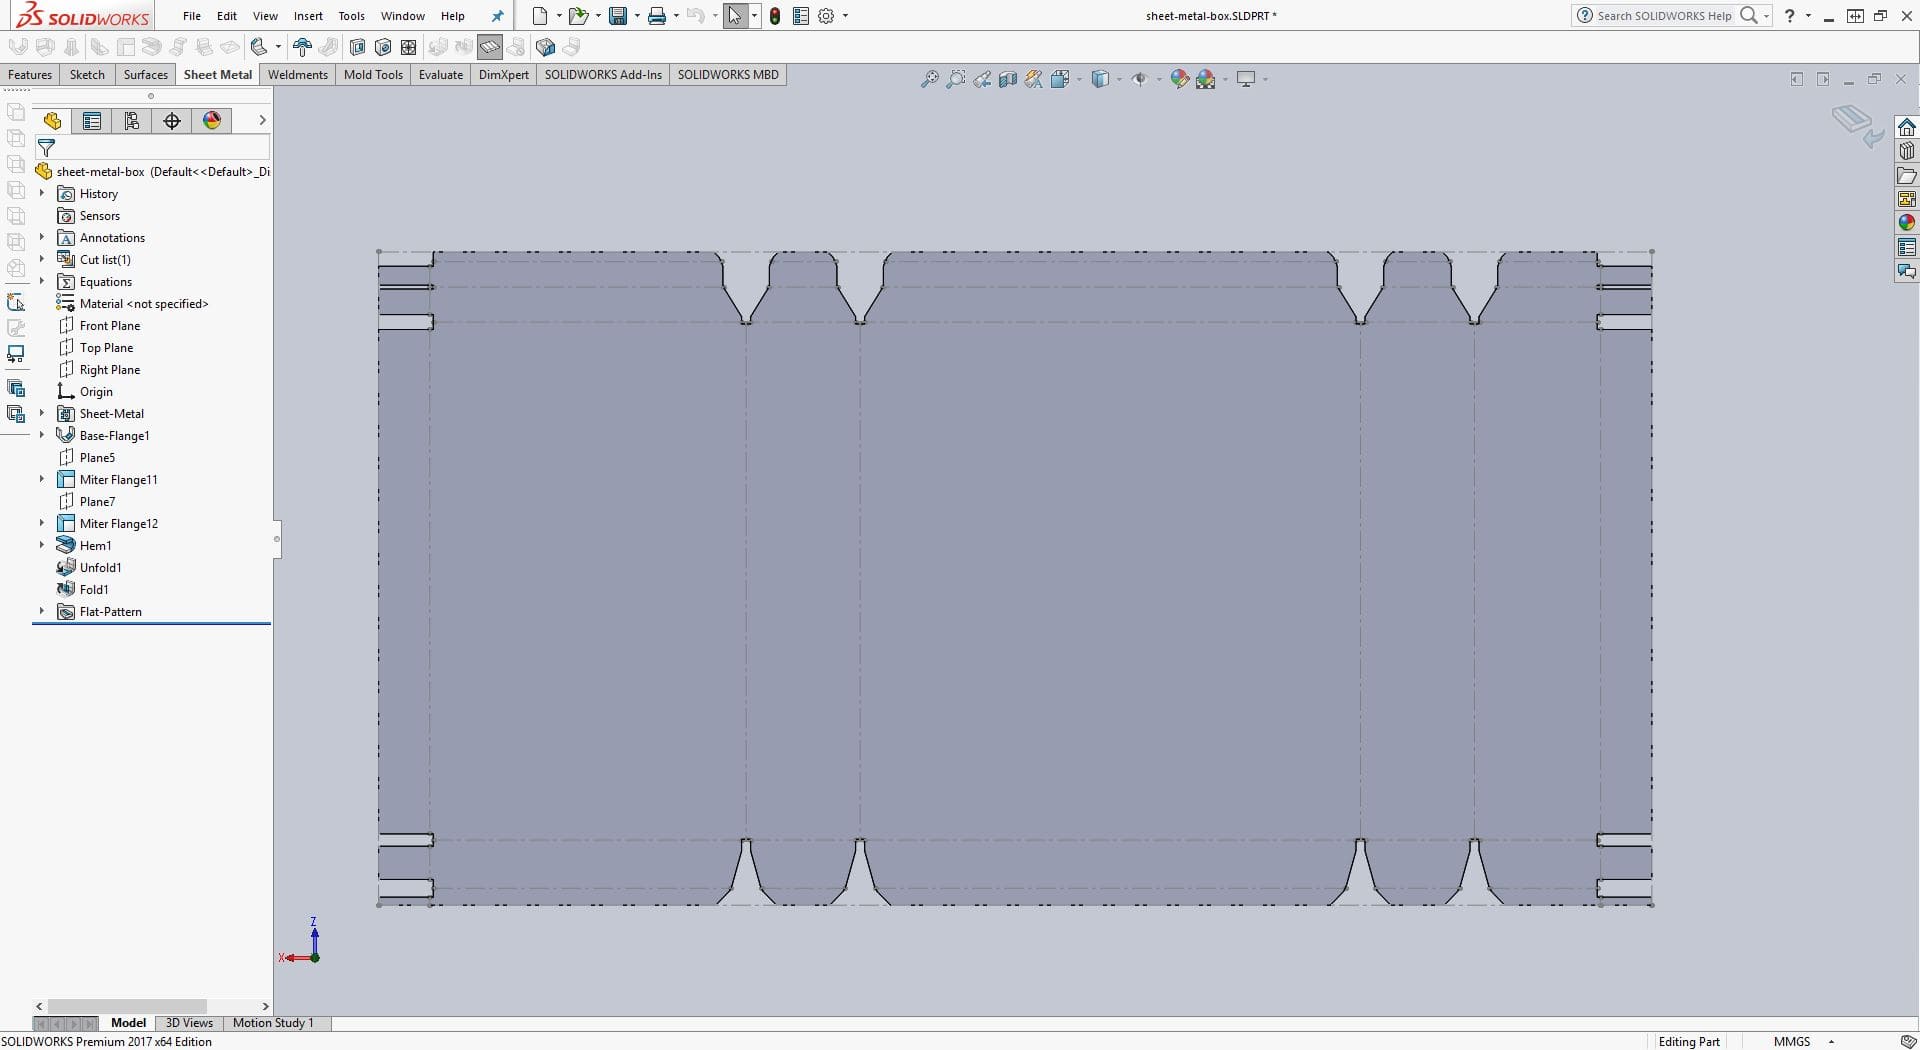The image size is (1920, 1050).
Task: Click the Apply Scene icon
Action: (x=1206, y=79)
